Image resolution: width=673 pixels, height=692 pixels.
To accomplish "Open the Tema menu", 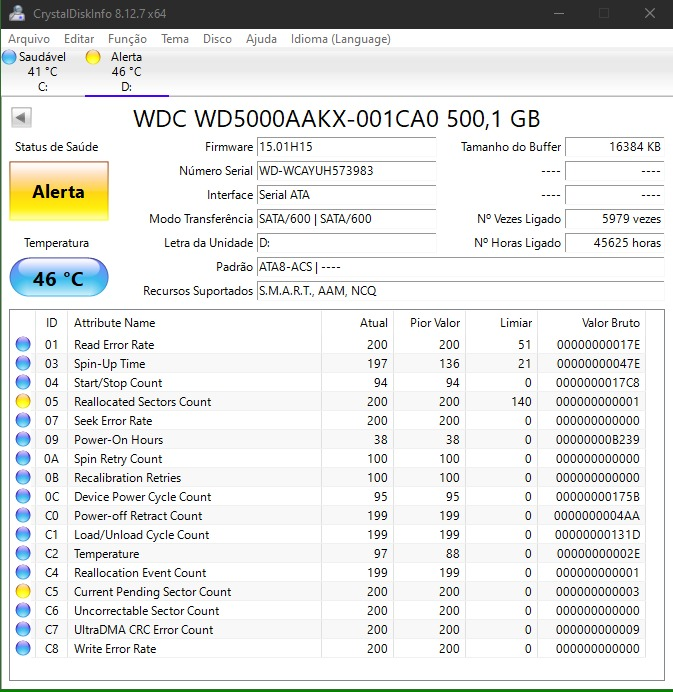I will pyautogui.click(x=175, y=39).
